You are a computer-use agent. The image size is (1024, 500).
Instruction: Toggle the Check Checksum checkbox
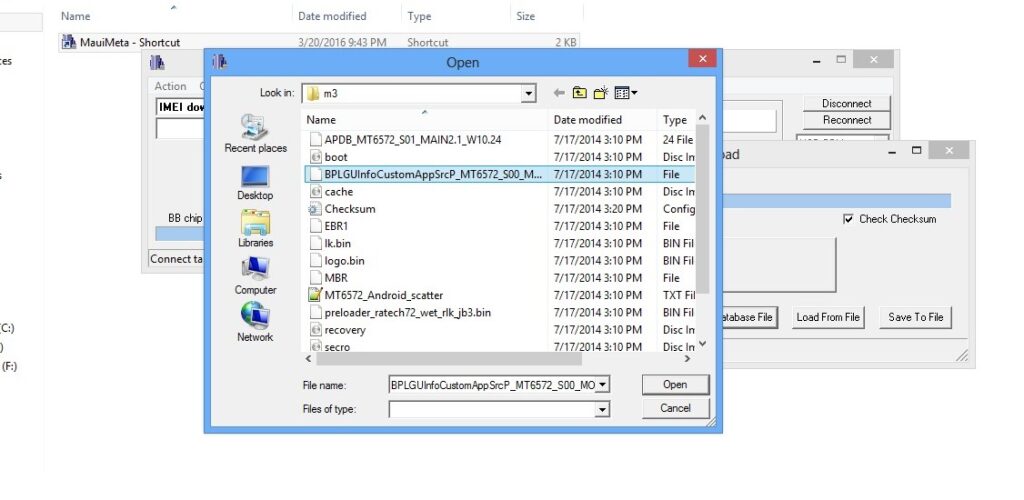(848, 219)
